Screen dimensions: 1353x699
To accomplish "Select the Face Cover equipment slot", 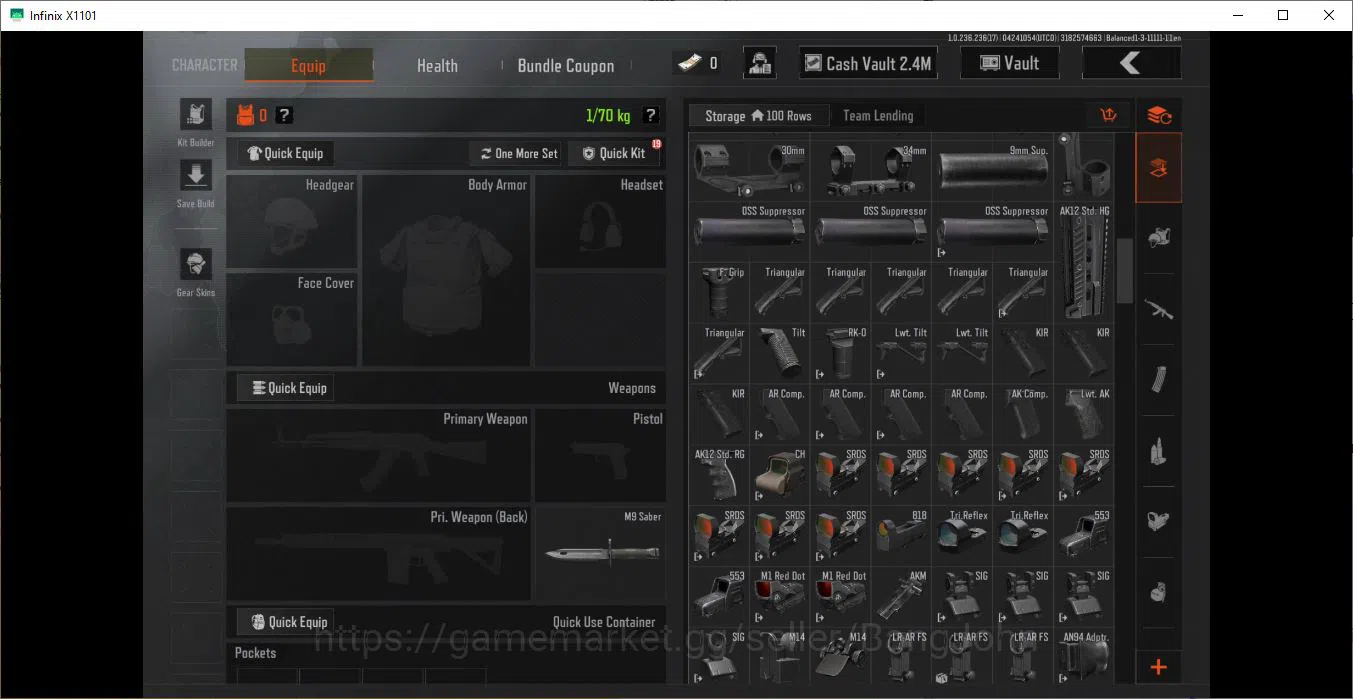I will point(292,319).
